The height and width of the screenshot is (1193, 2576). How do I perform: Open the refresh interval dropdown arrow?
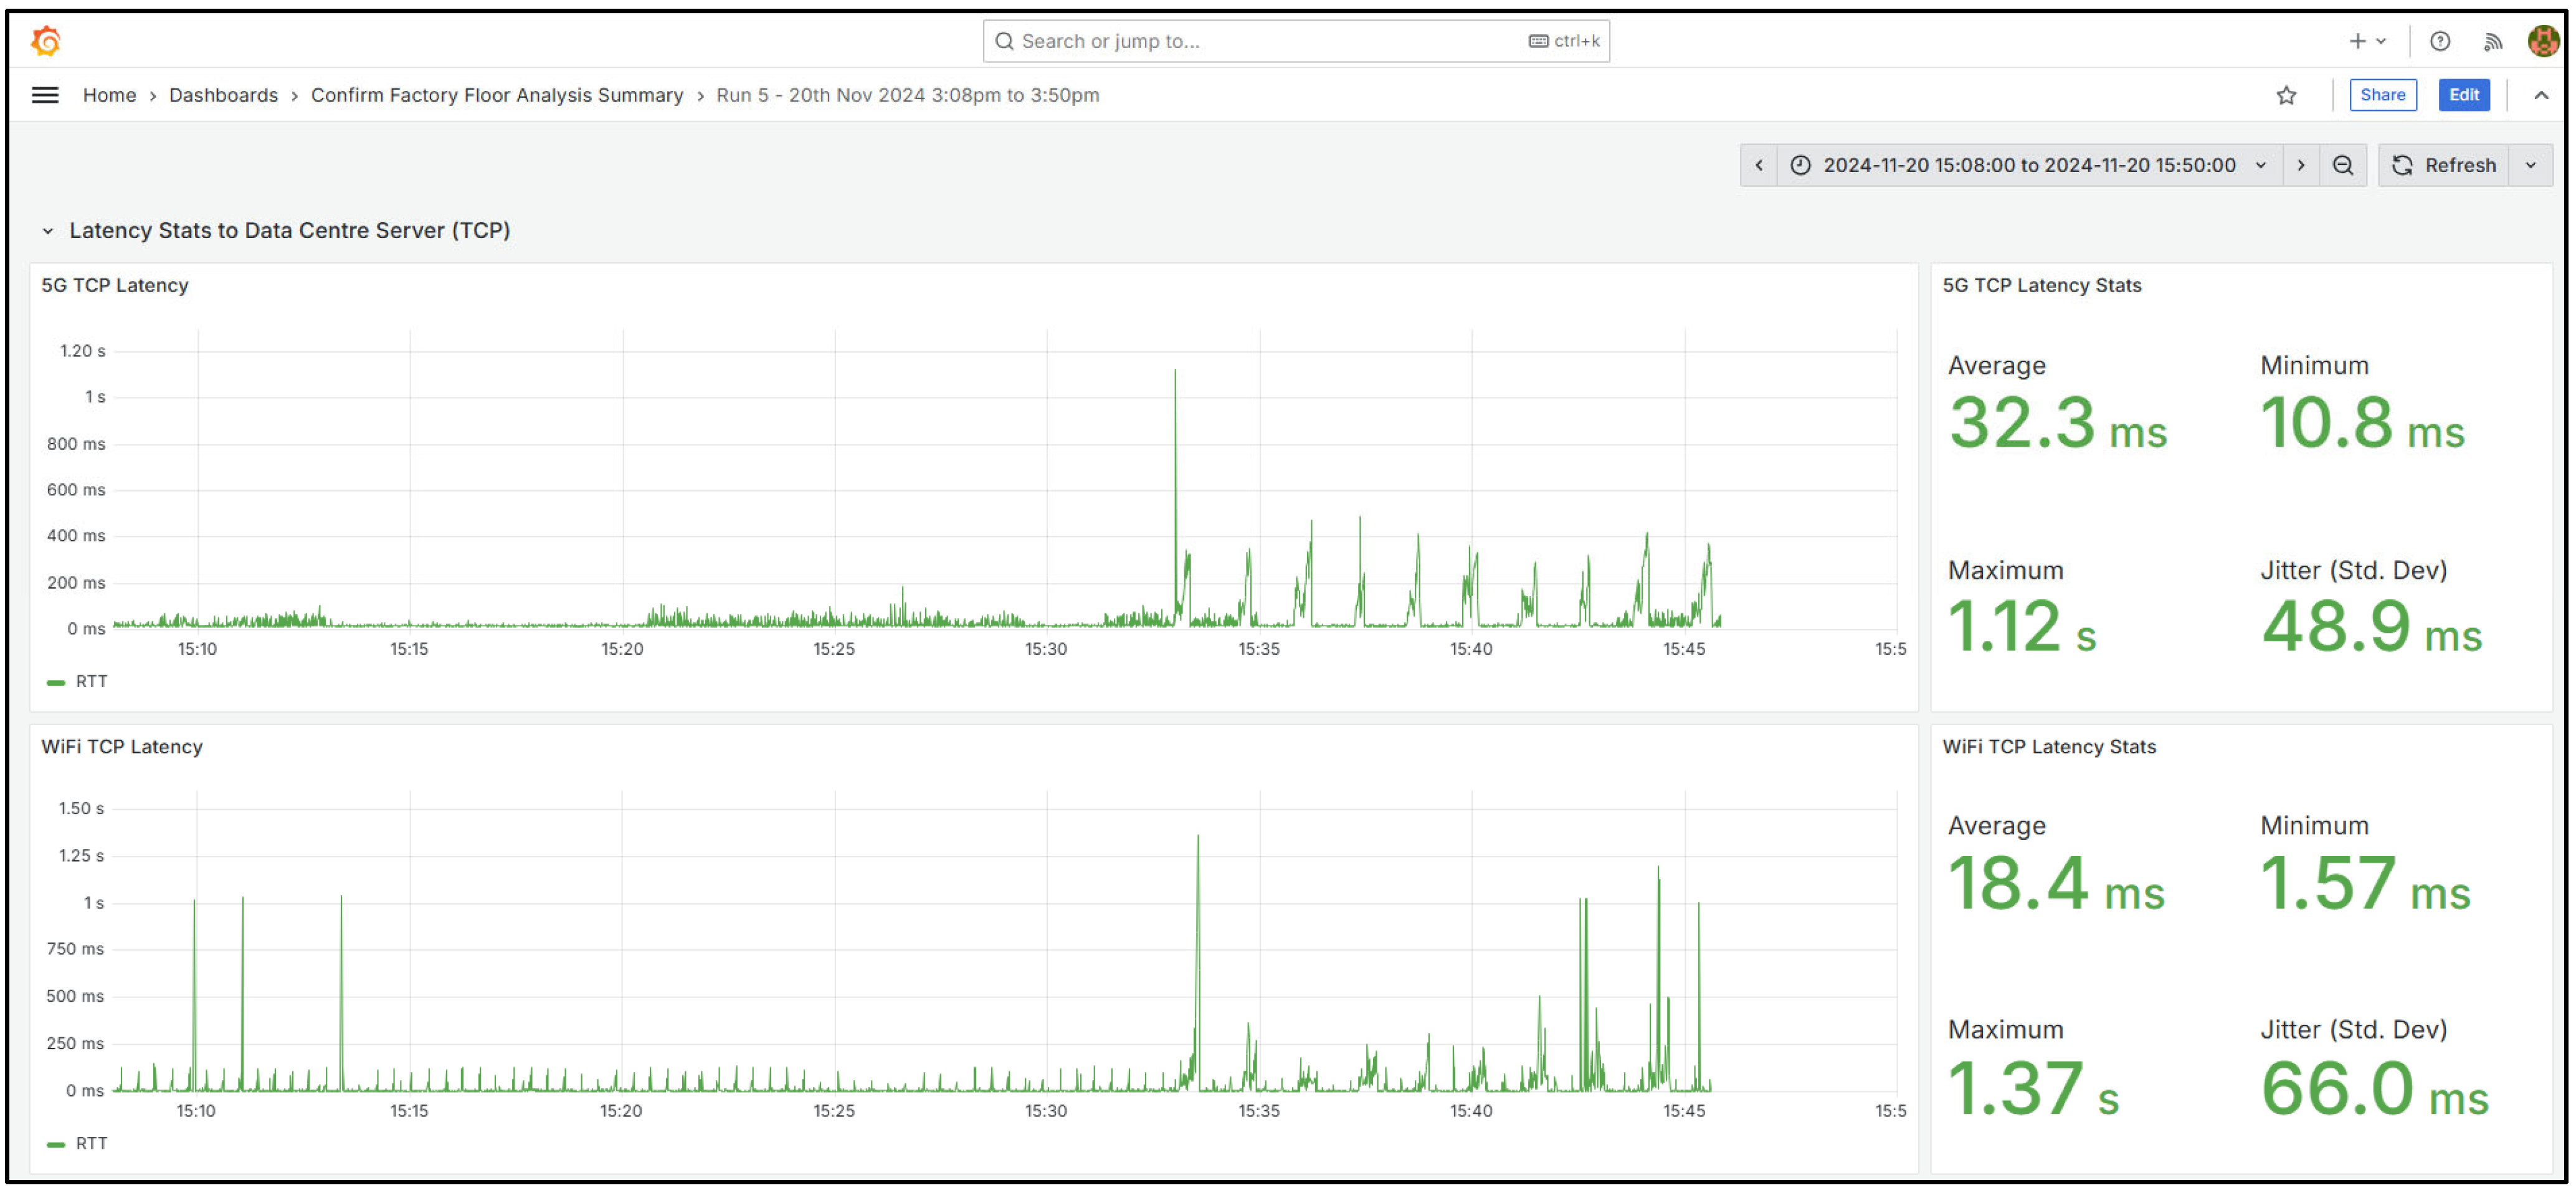point(2530,165)
